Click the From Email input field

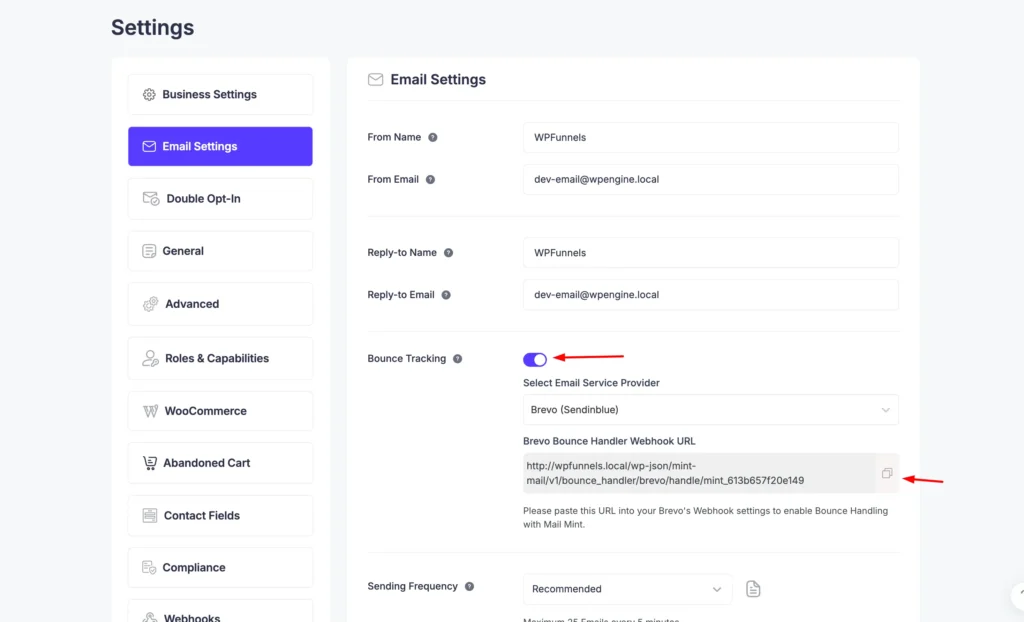pyautogui.click(x=710, y=179)
